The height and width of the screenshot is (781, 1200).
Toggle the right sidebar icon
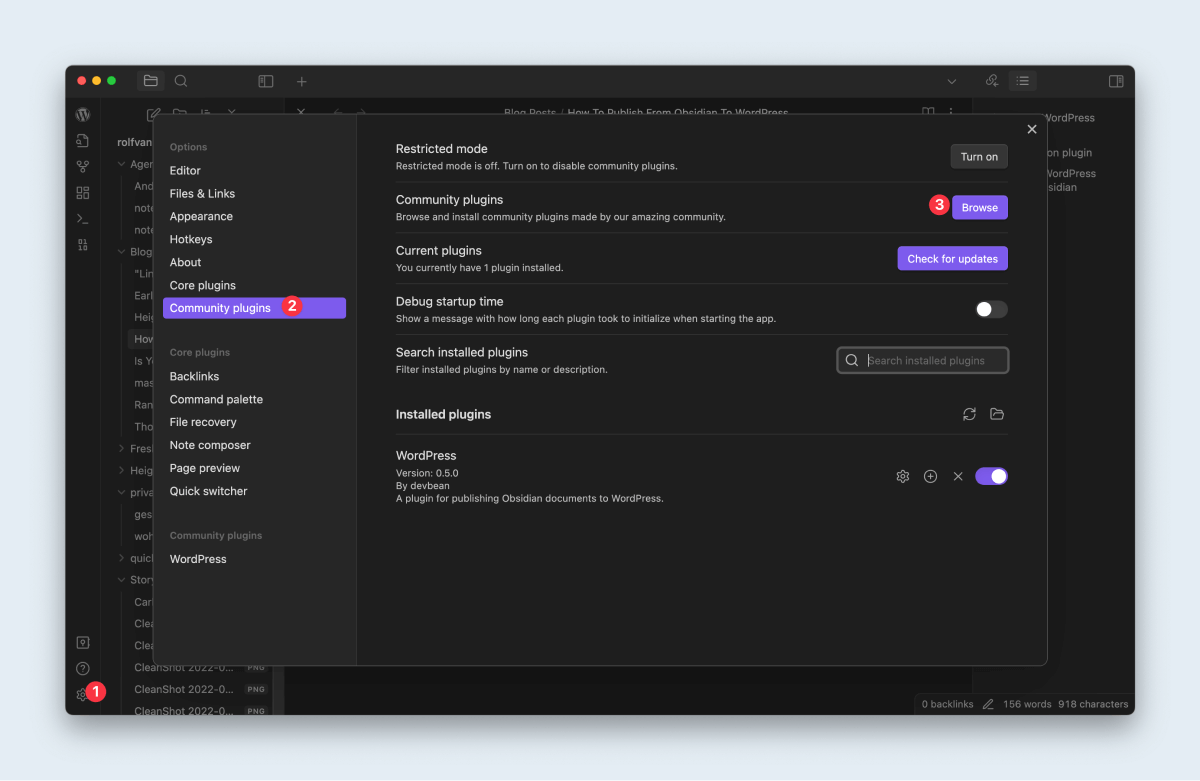(x=1116, y=81)
